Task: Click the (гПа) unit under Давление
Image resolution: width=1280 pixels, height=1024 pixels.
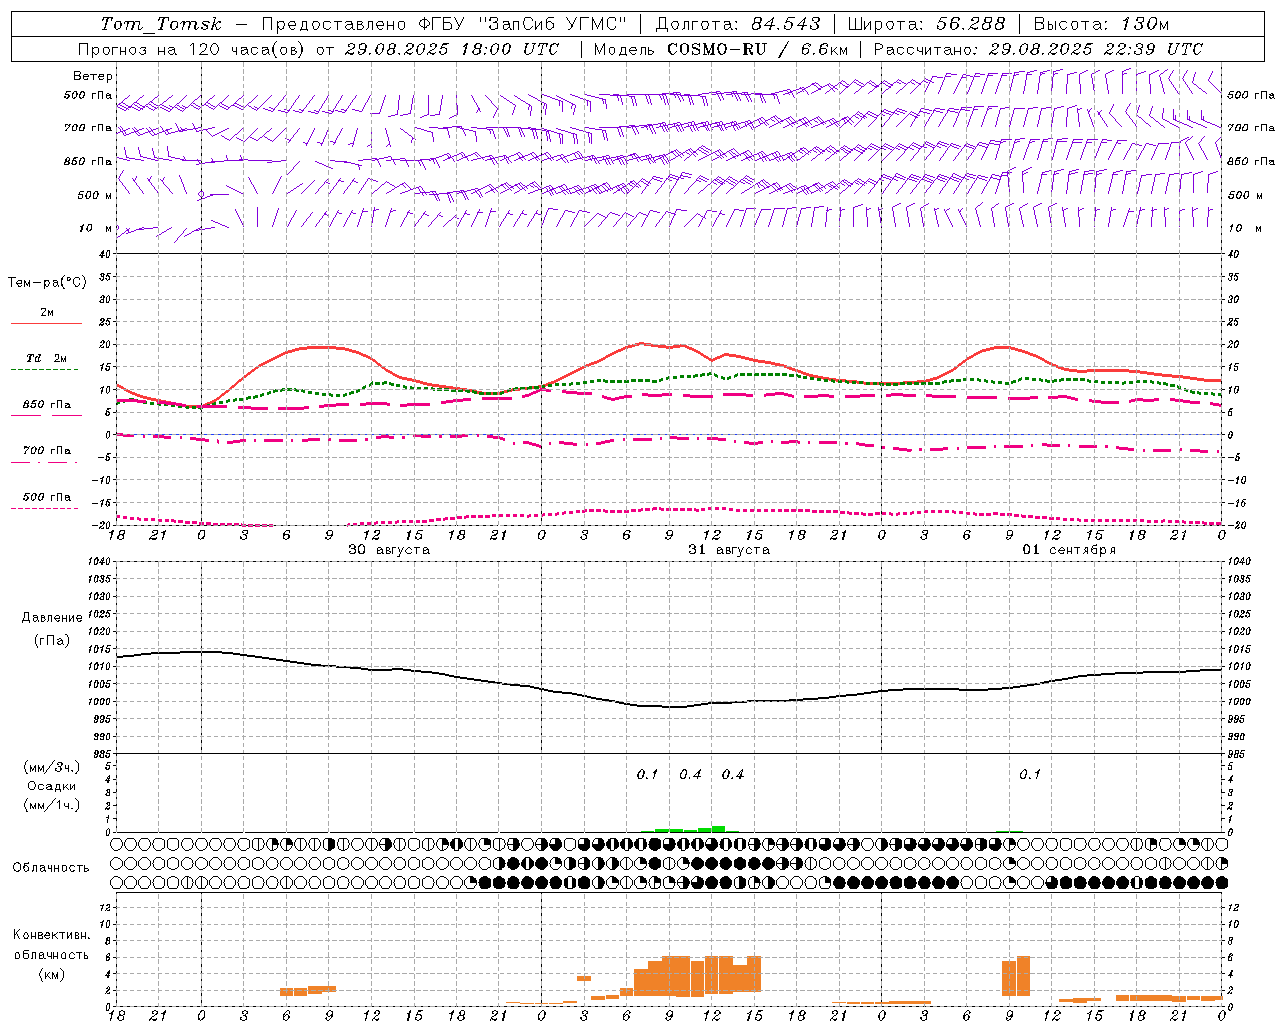Action: pos(52,641)
